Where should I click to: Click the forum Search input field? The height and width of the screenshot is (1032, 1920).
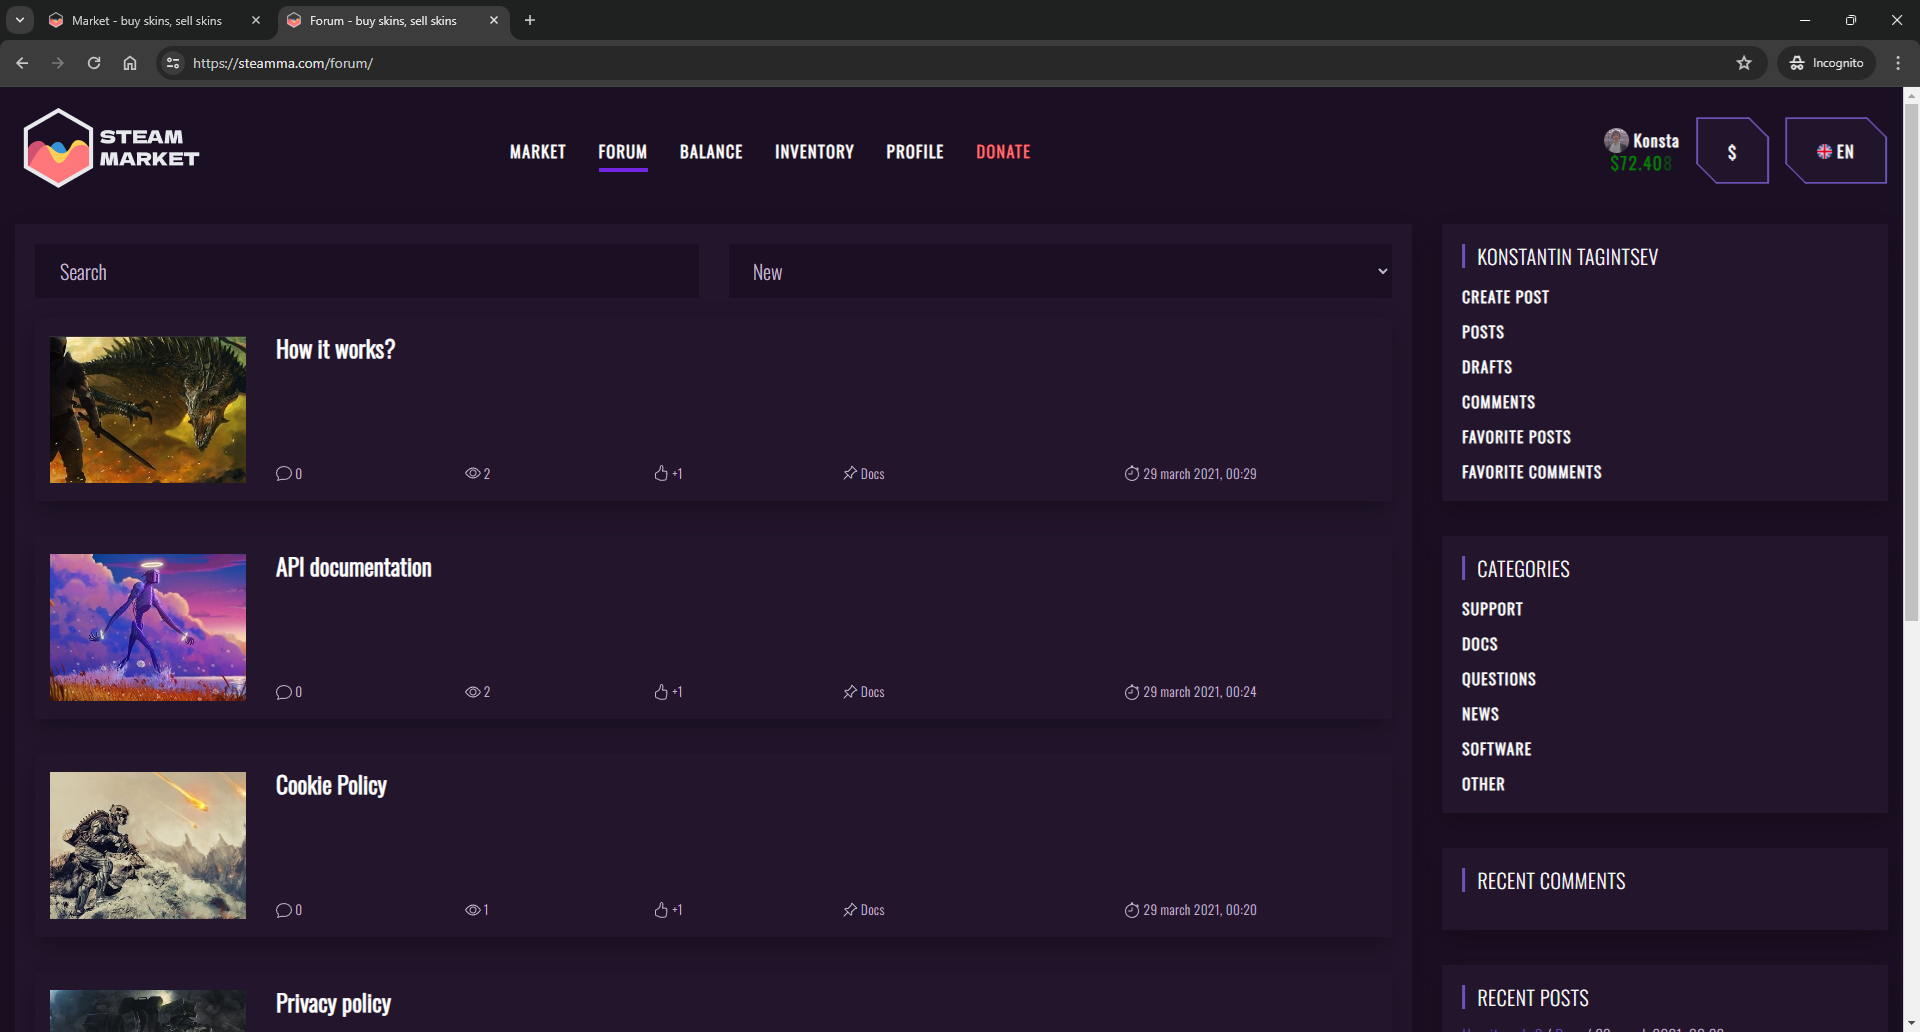pyautogui.click(x=367, y=272)
